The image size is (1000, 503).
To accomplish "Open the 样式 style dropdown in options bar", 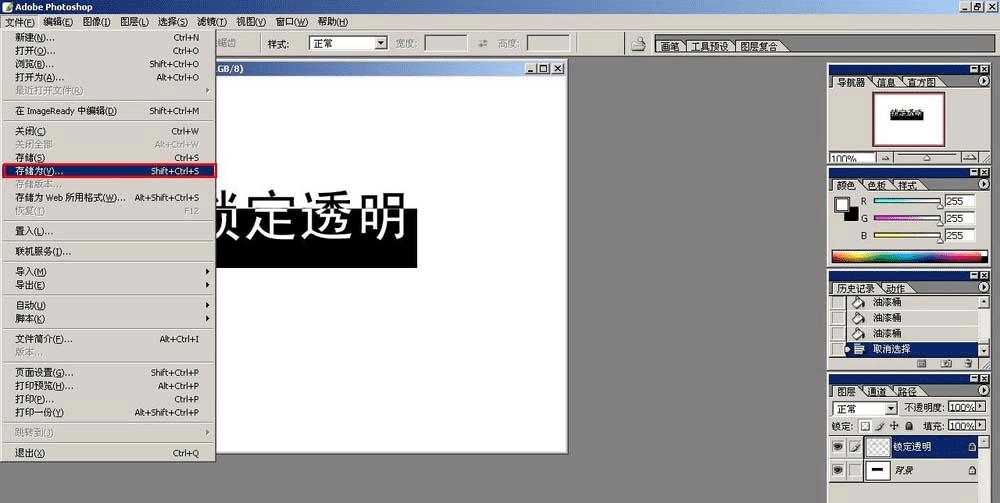I will [381, 43].
